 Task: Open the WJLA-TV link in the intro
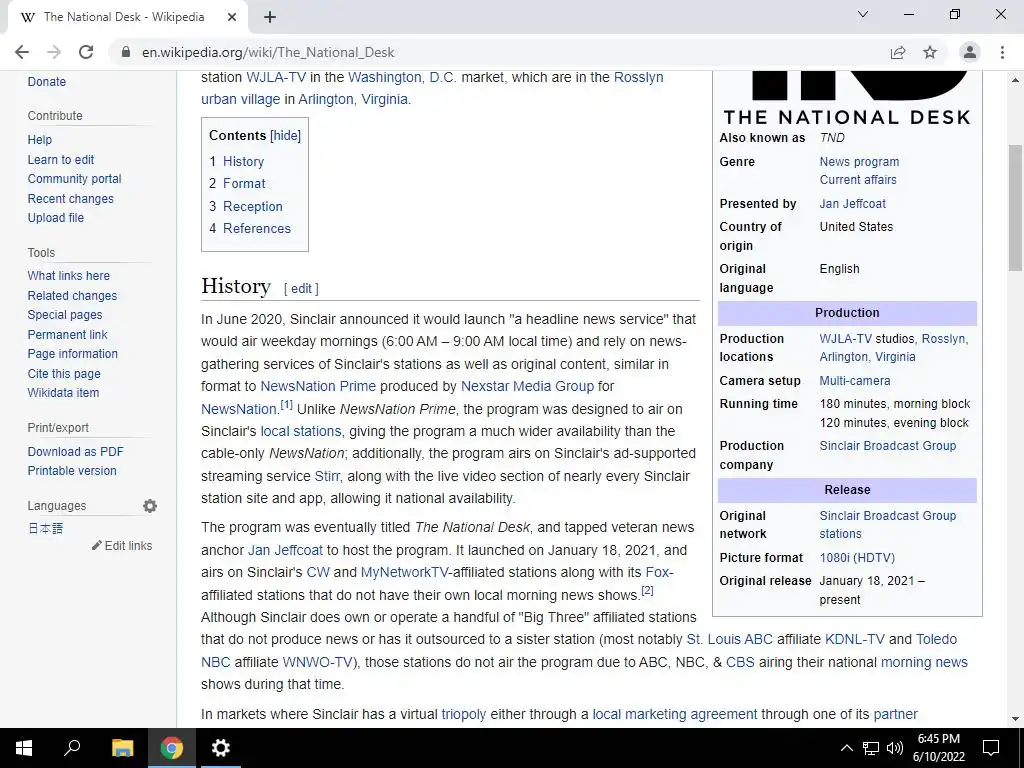[x=276, y=77]
